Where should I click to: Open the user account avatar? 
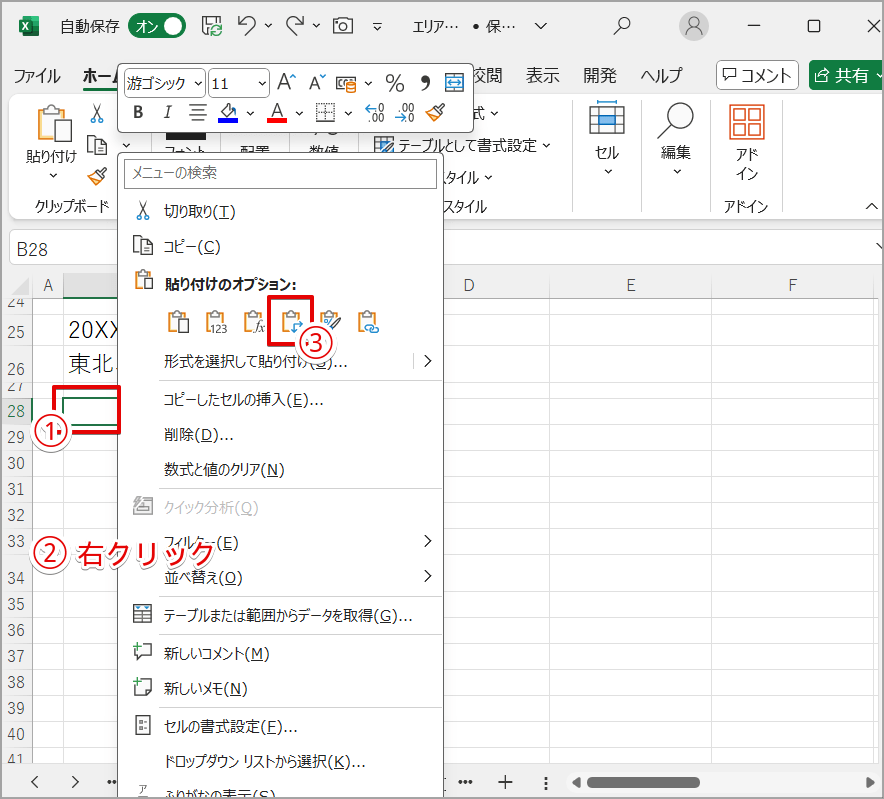(693, 26)
